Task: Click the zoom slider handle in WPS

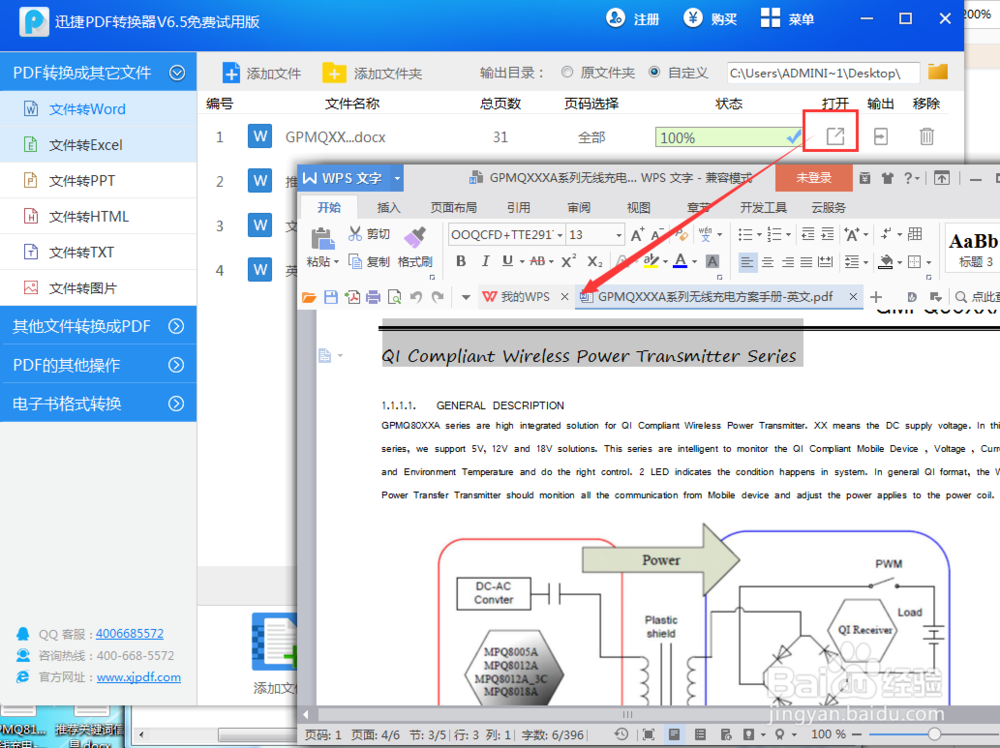Action: click(934, 734)
